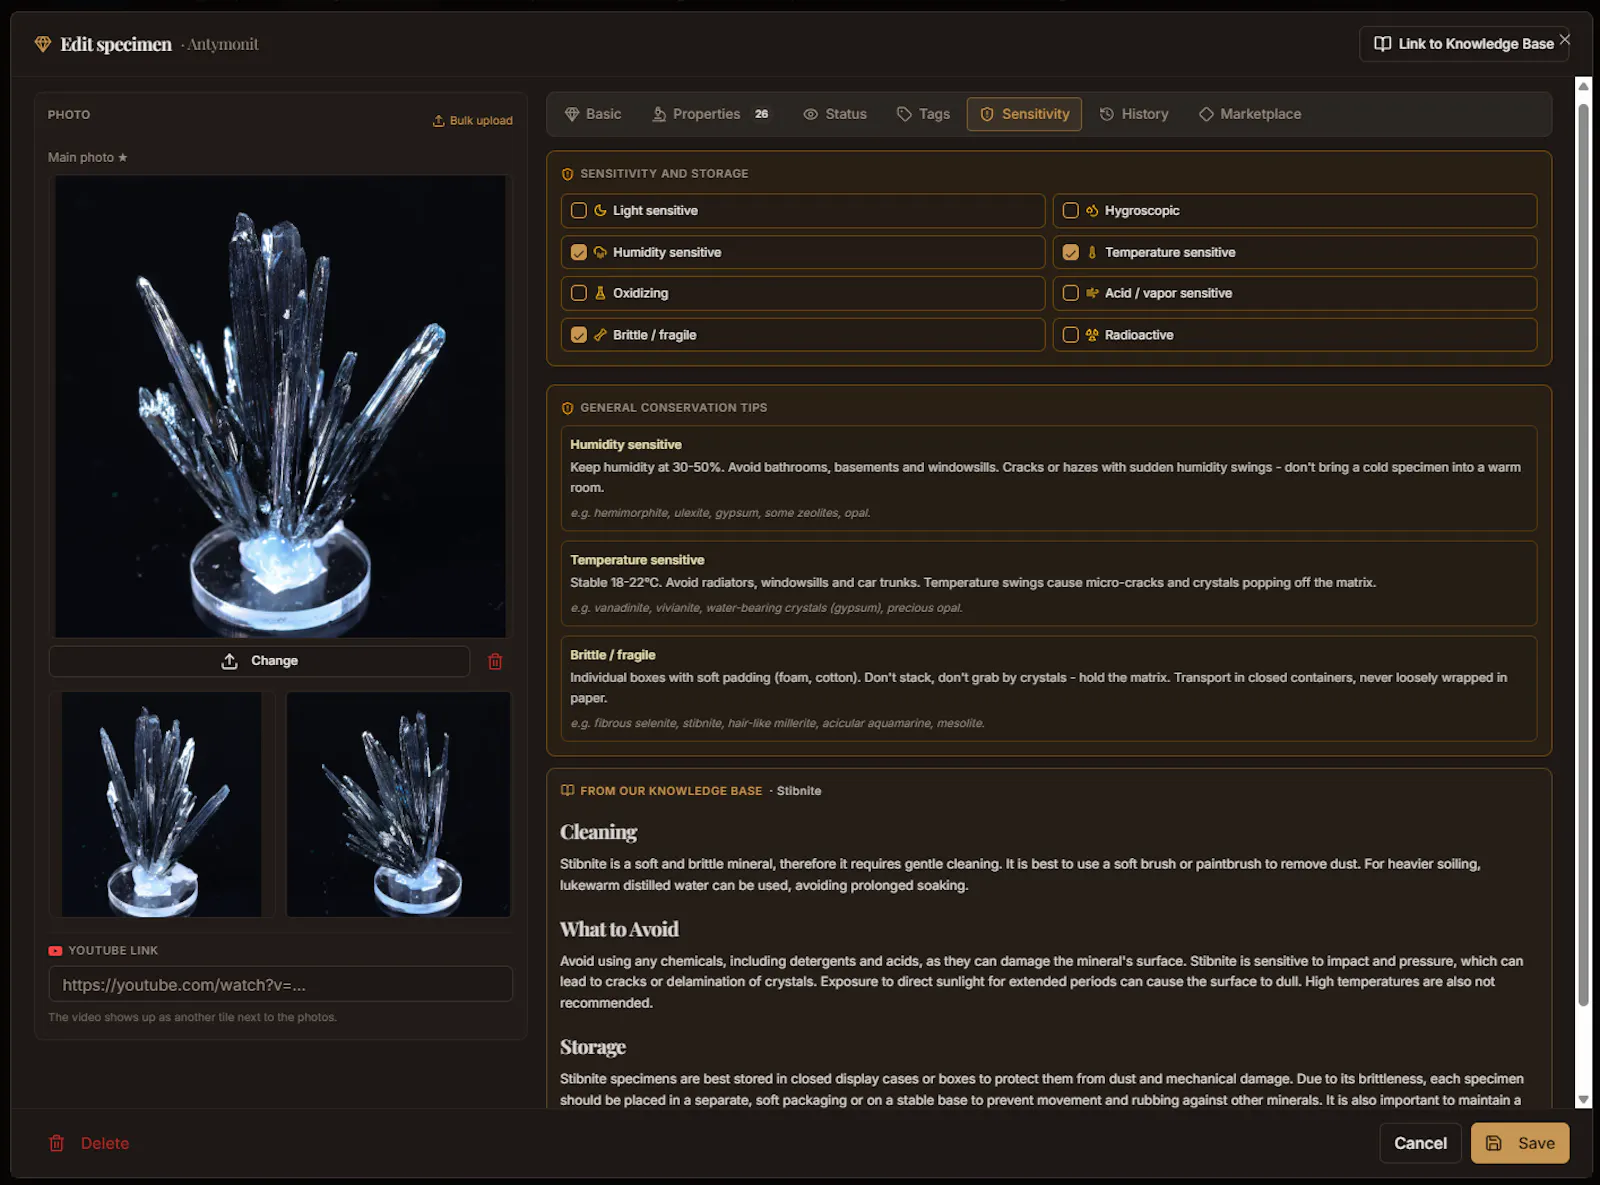Click the vapor icon for Acid / vapor sensitive

point(1092,293)
